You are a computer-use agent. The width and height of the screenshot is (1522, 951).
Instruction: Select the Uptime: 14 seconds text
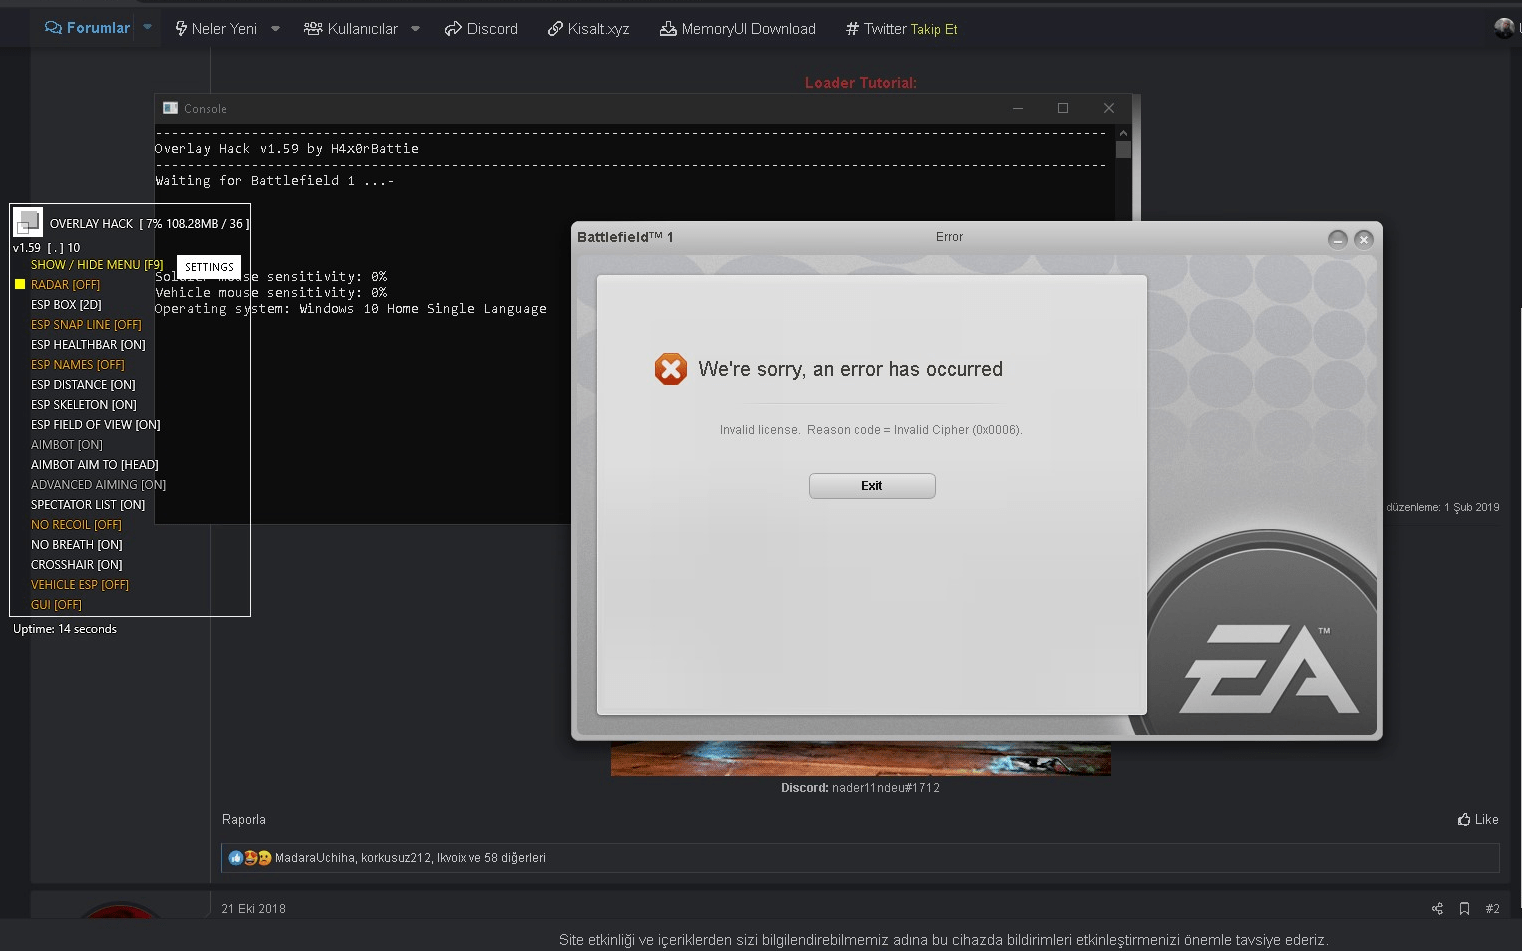(65, 629)
